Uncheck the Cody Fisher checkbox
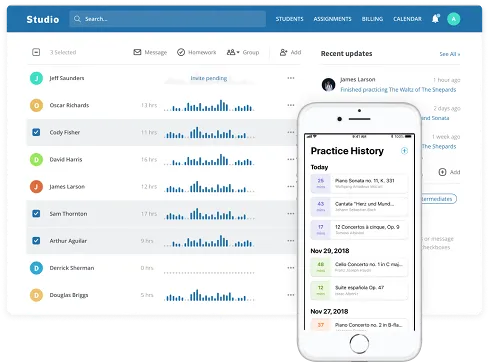 coord(36,132)
